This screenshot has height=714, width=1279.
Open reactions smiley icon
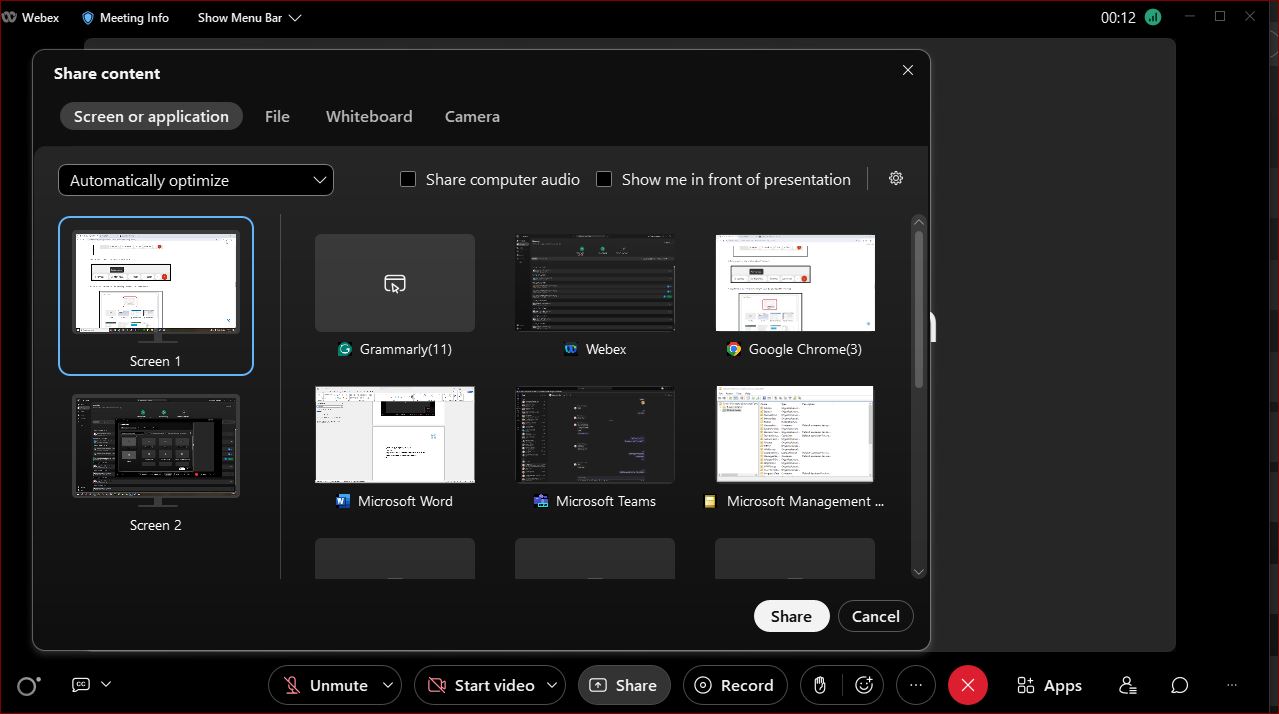[865, 685]
